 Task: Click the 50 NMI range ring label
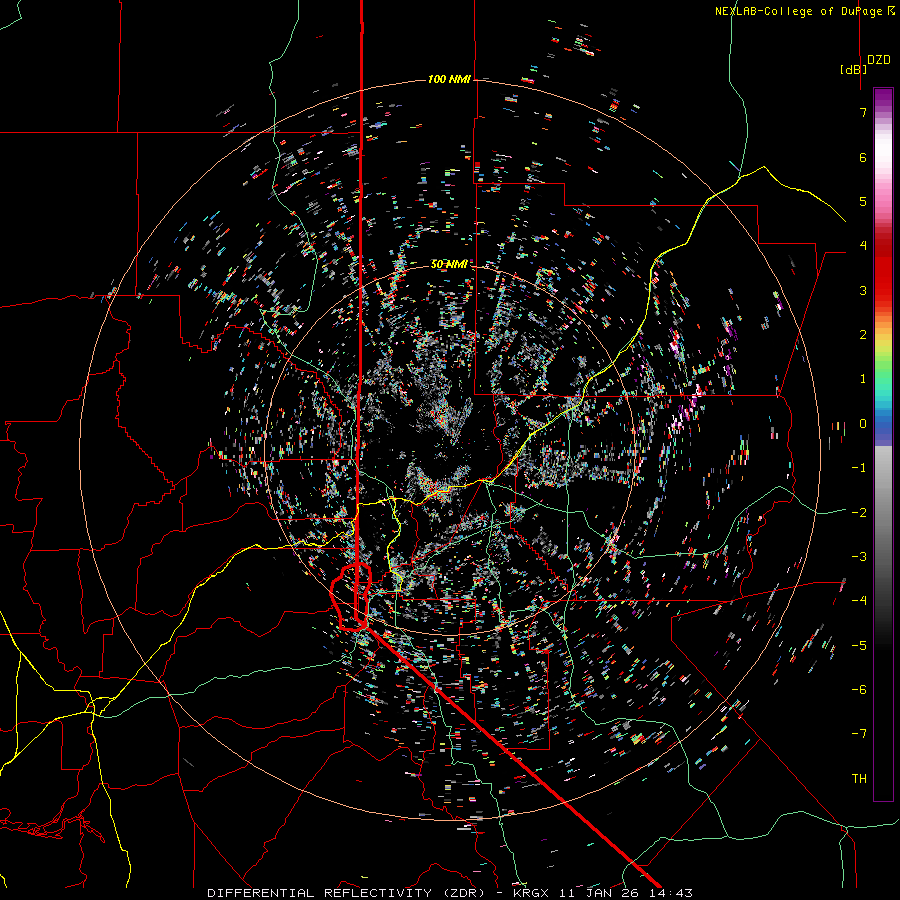pyautogui.click(x=449, y=264)
